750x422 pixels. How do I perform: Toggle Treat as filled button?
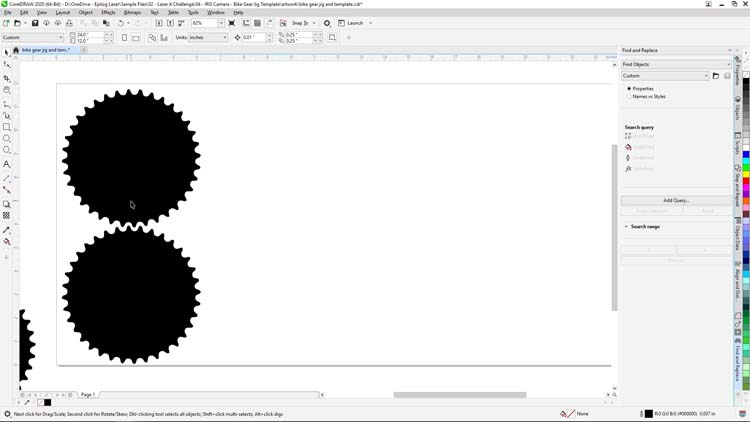pyautogui.click(x=332, y=37)
